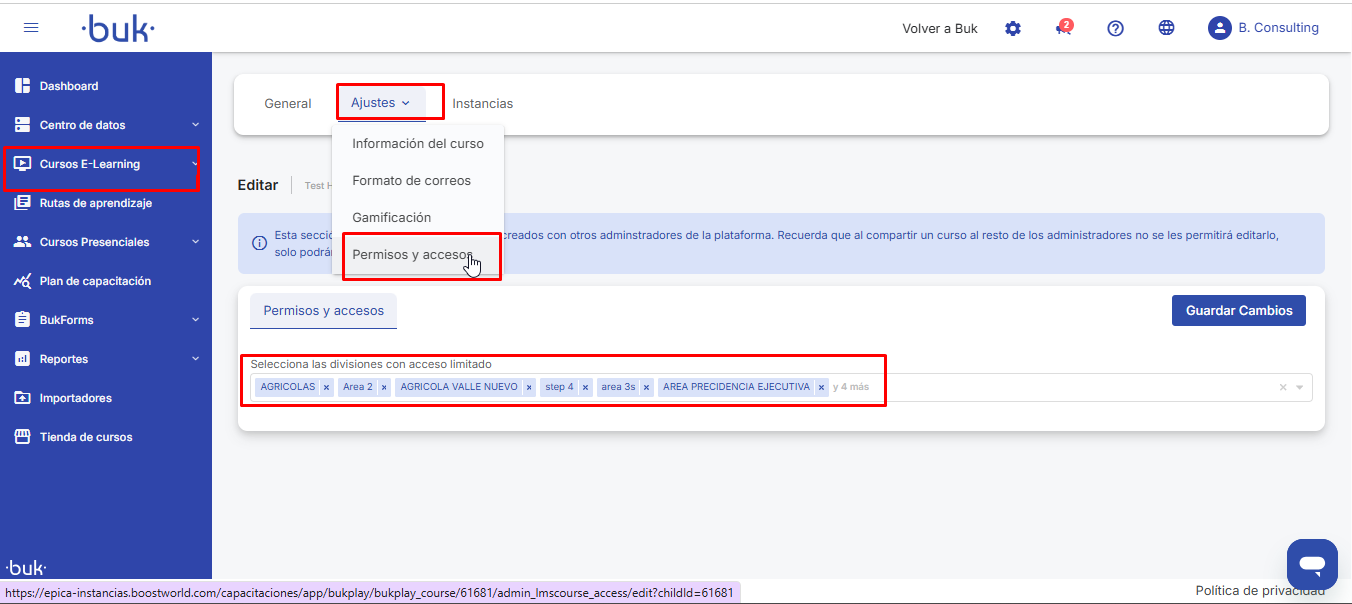Remove the AREA PRECIDENCIA EJECUTIVA tag
The image size is (1352, 604).
tap(821, 387)
